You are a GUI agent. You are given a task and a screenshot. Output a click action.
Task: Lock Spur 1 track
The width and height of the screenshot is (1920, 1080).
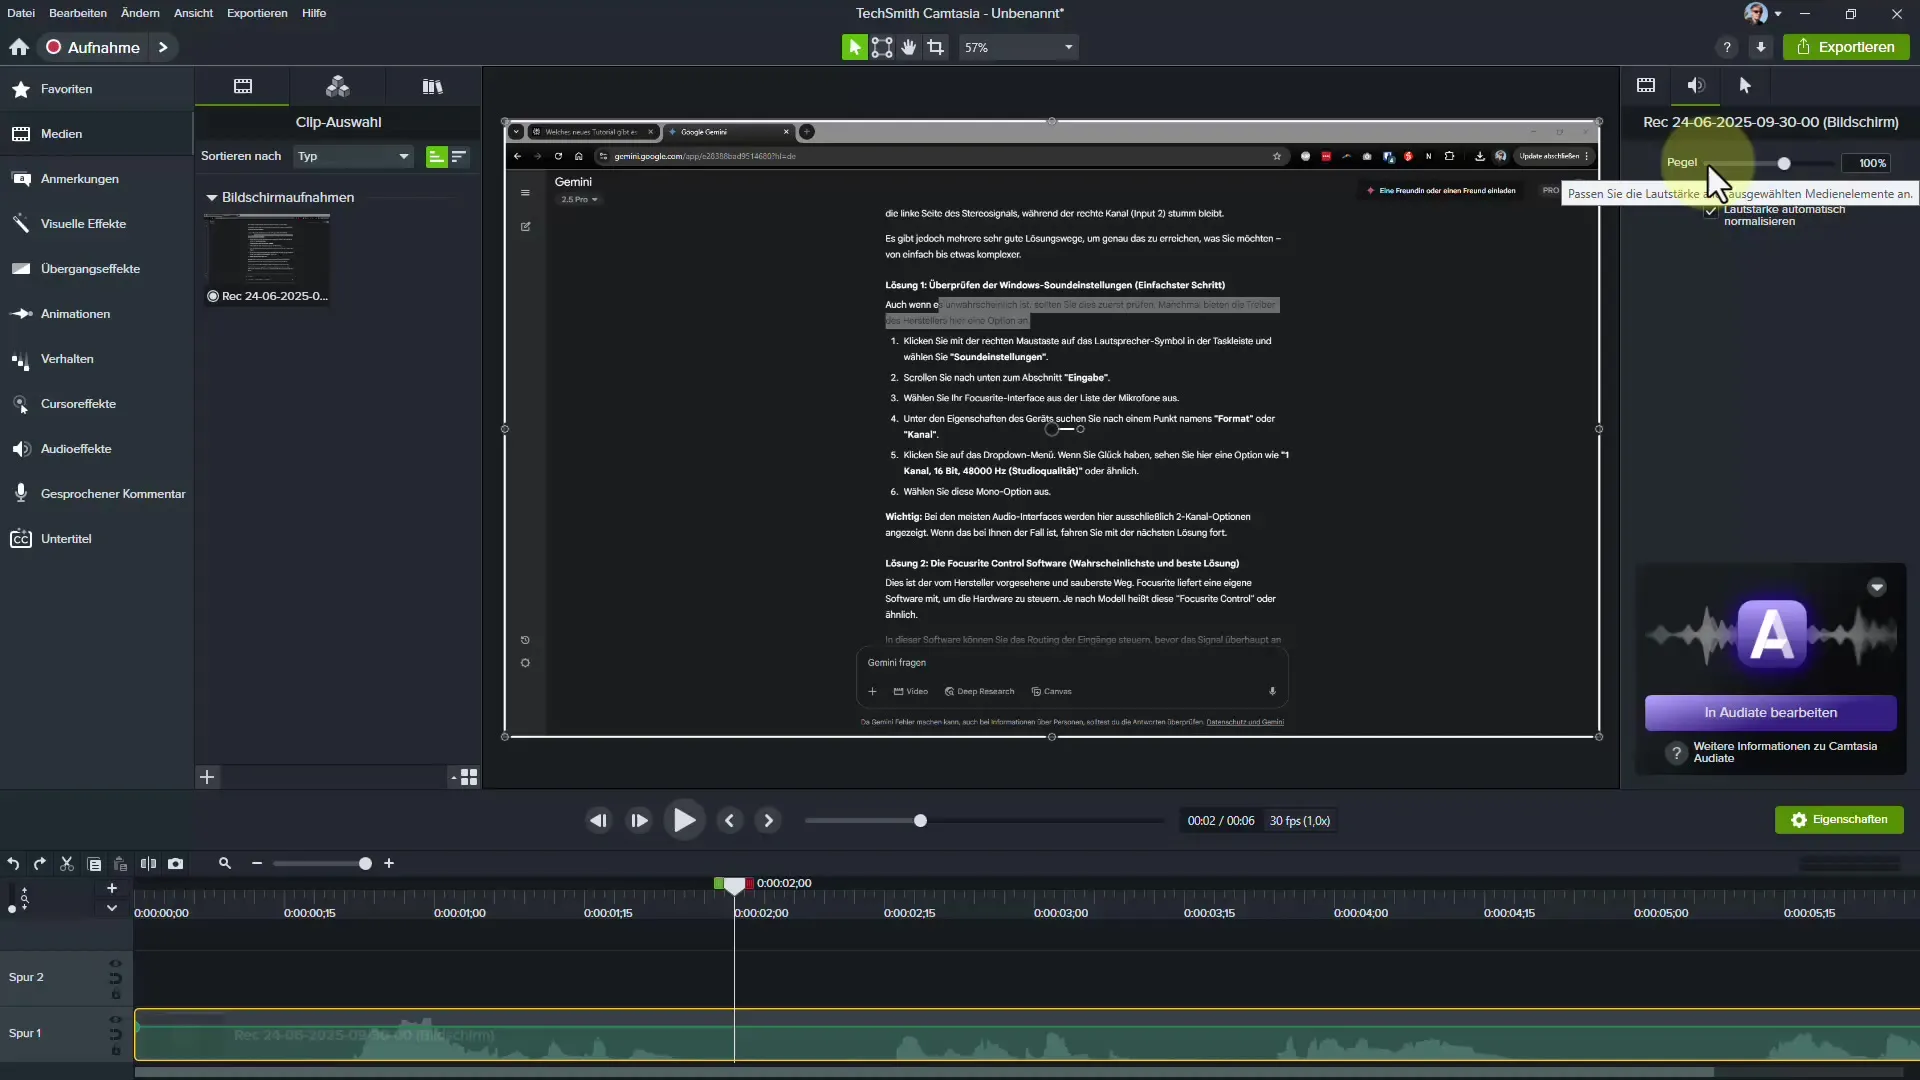pos(115,1050)
